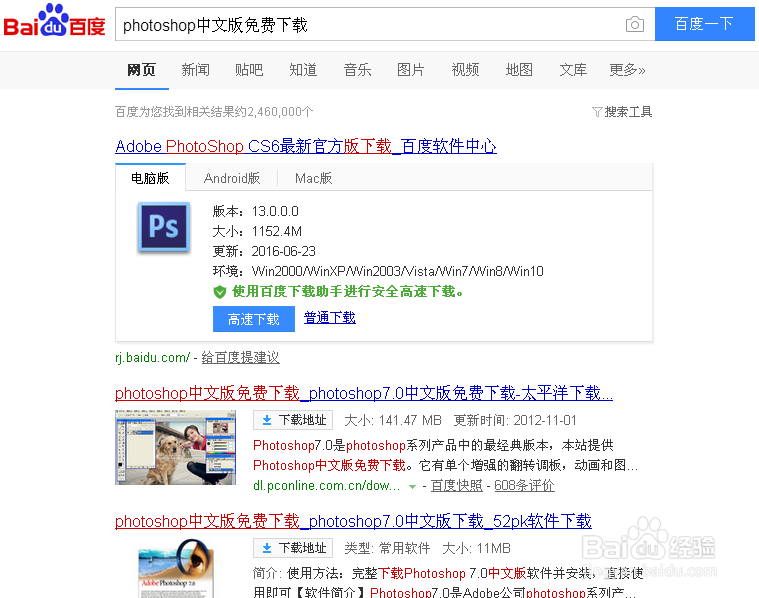Open the 知道 tab

point(303,70)
